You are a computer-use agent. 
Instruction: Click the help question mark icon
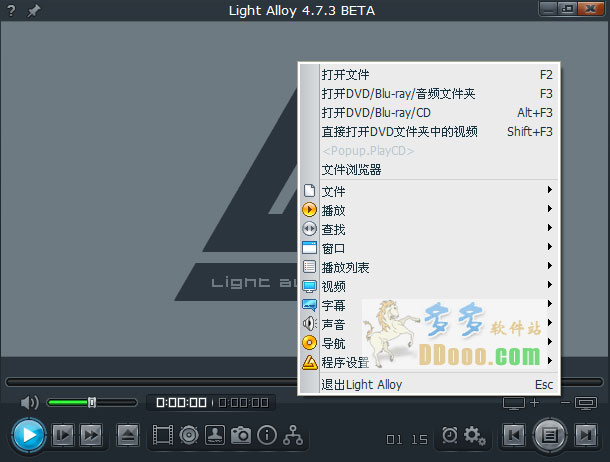[11, 10]
